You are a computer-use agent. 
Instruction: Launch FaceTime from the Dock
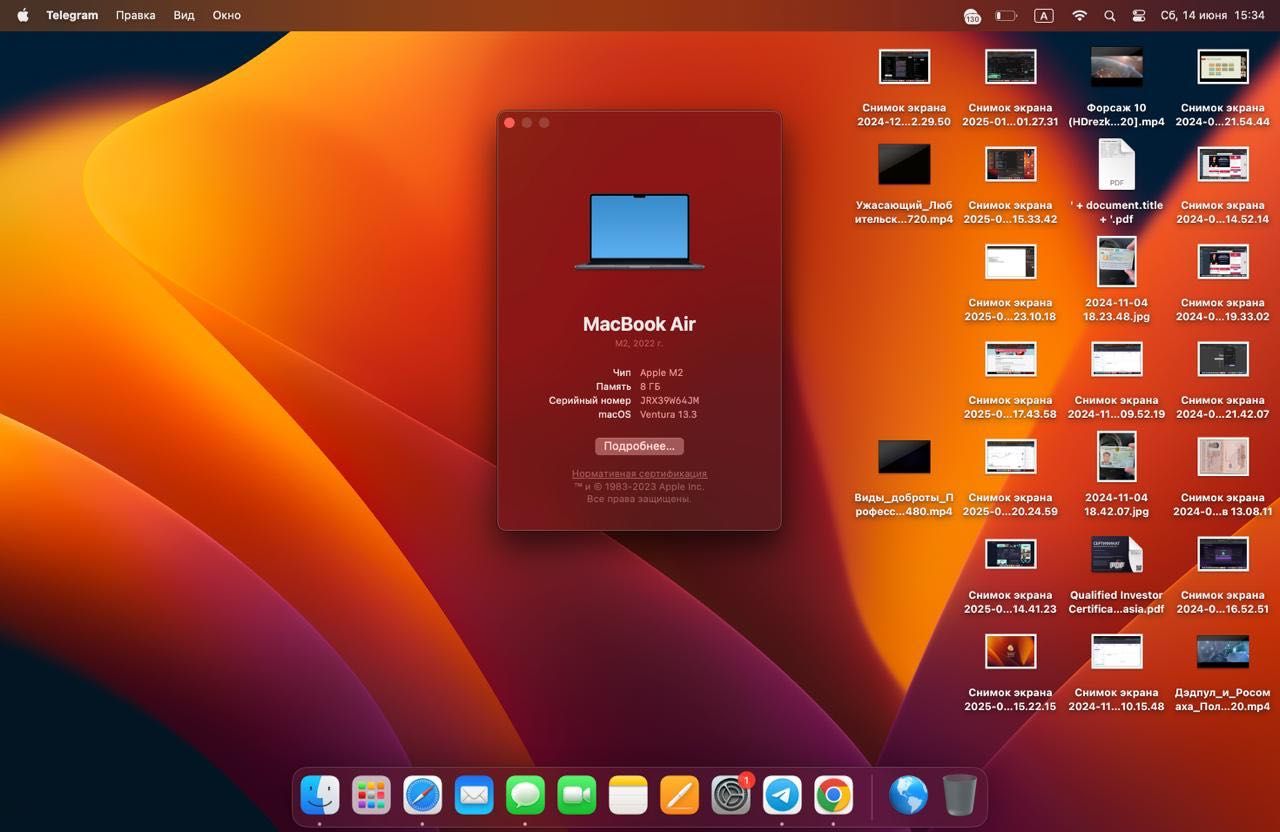577,796
